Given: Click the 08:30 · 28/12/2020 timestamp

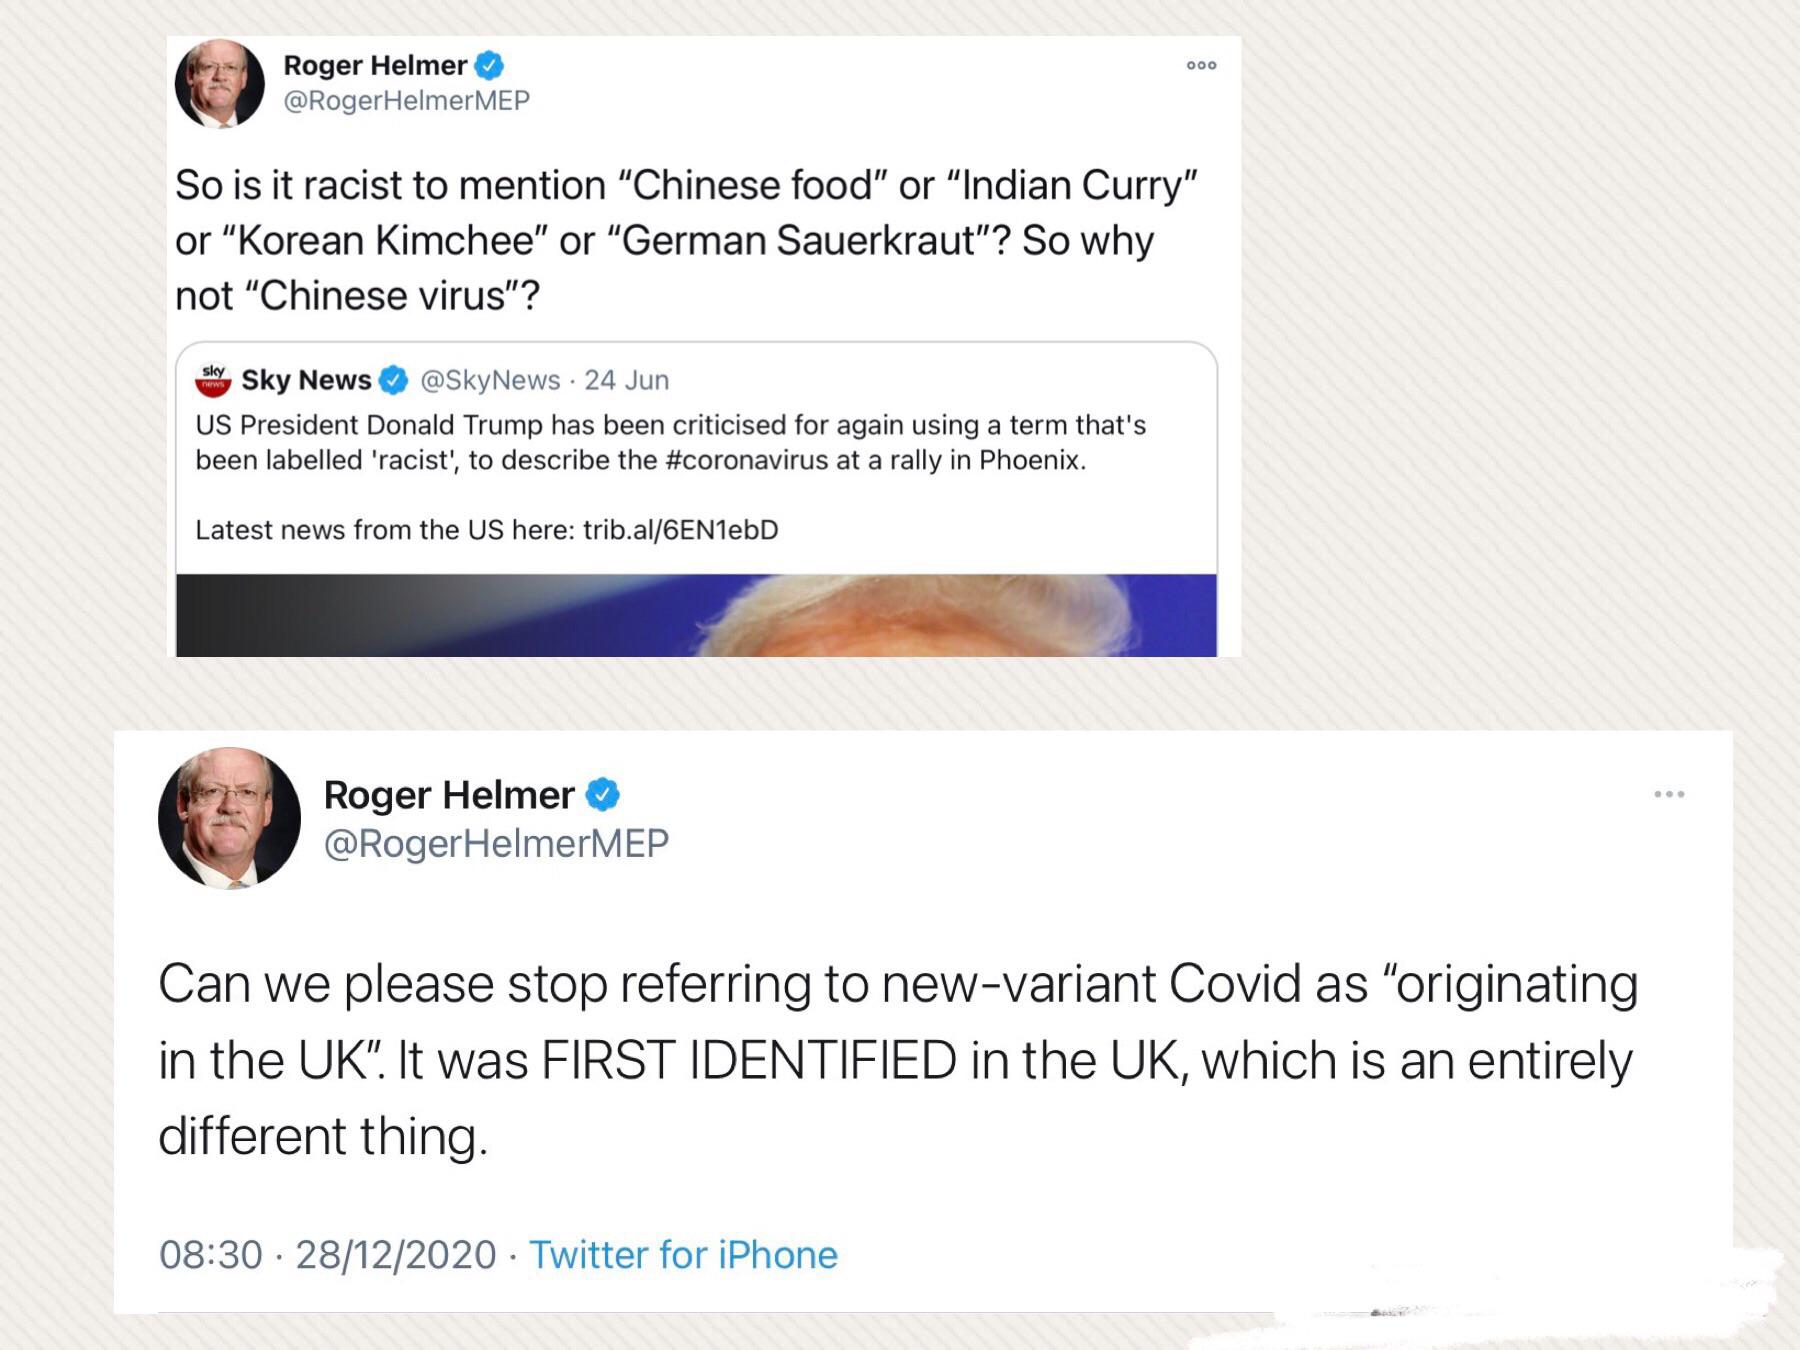Looking at the screenshot, I should point(328,1255).
